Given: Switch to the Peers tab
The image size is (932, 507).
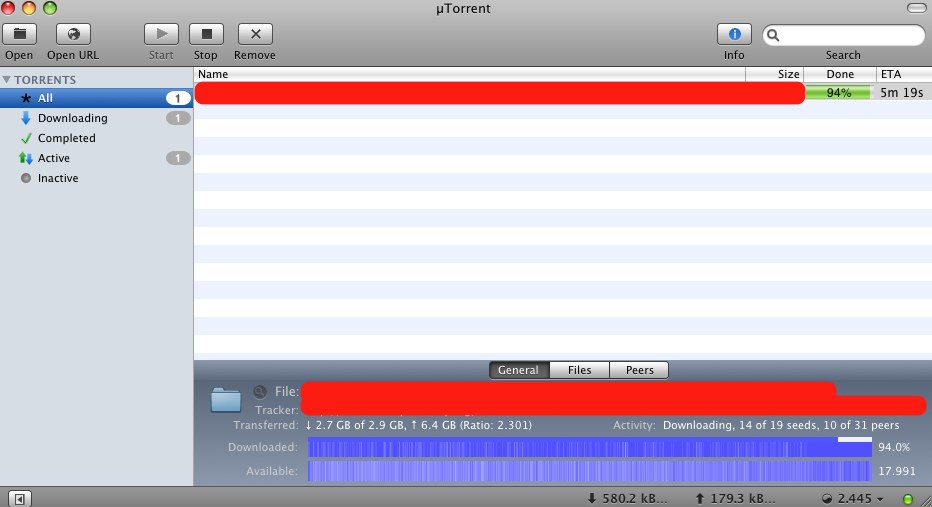Looking at the screenshot, I should (639, 370).
